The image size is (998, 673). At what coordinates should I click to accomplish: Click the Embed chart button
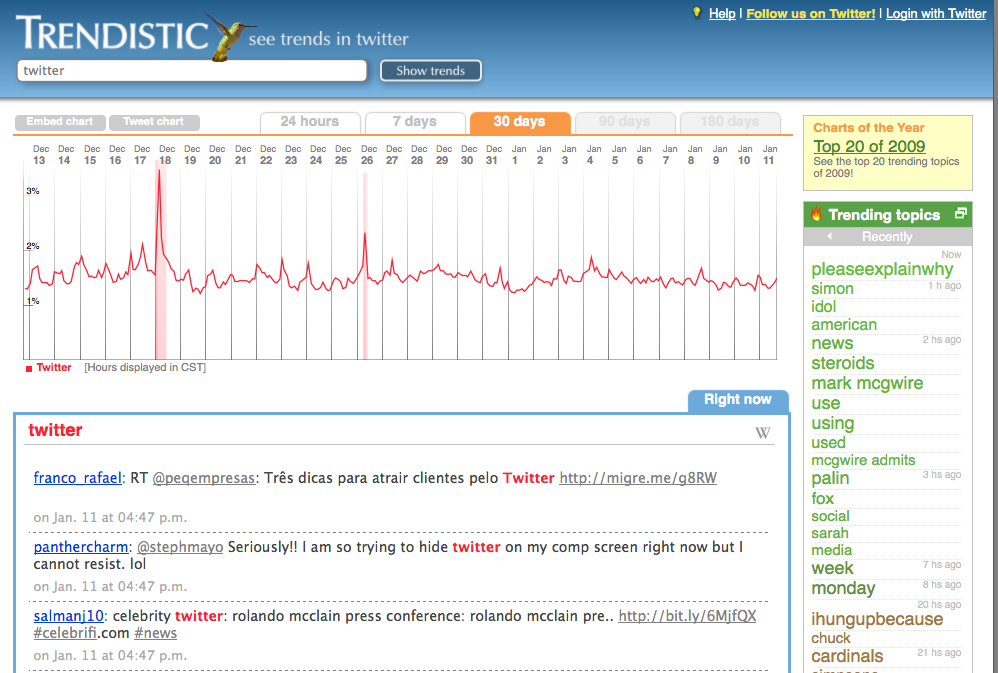[59, 122]
